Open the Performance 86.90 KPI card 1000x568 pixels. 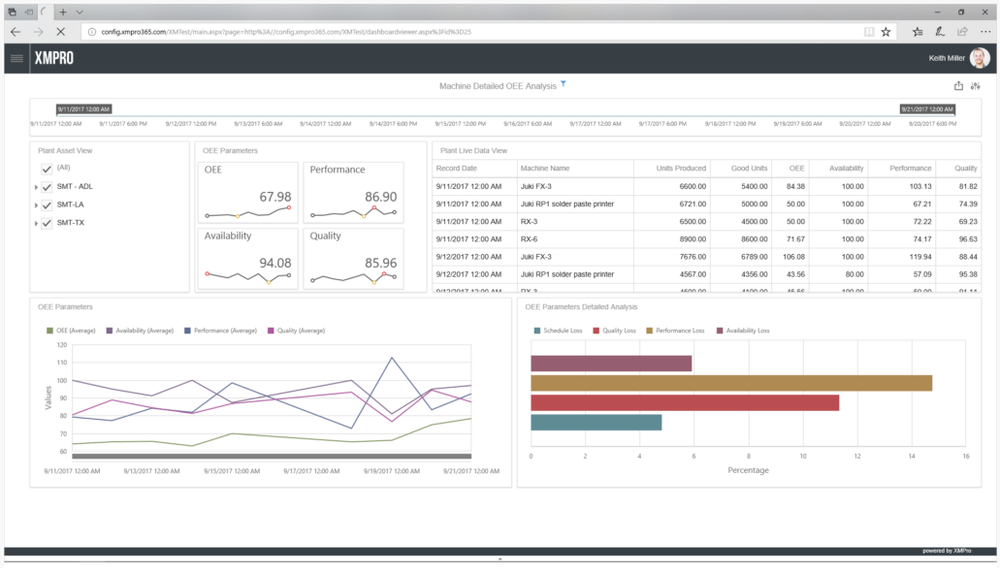click(353, 193)
